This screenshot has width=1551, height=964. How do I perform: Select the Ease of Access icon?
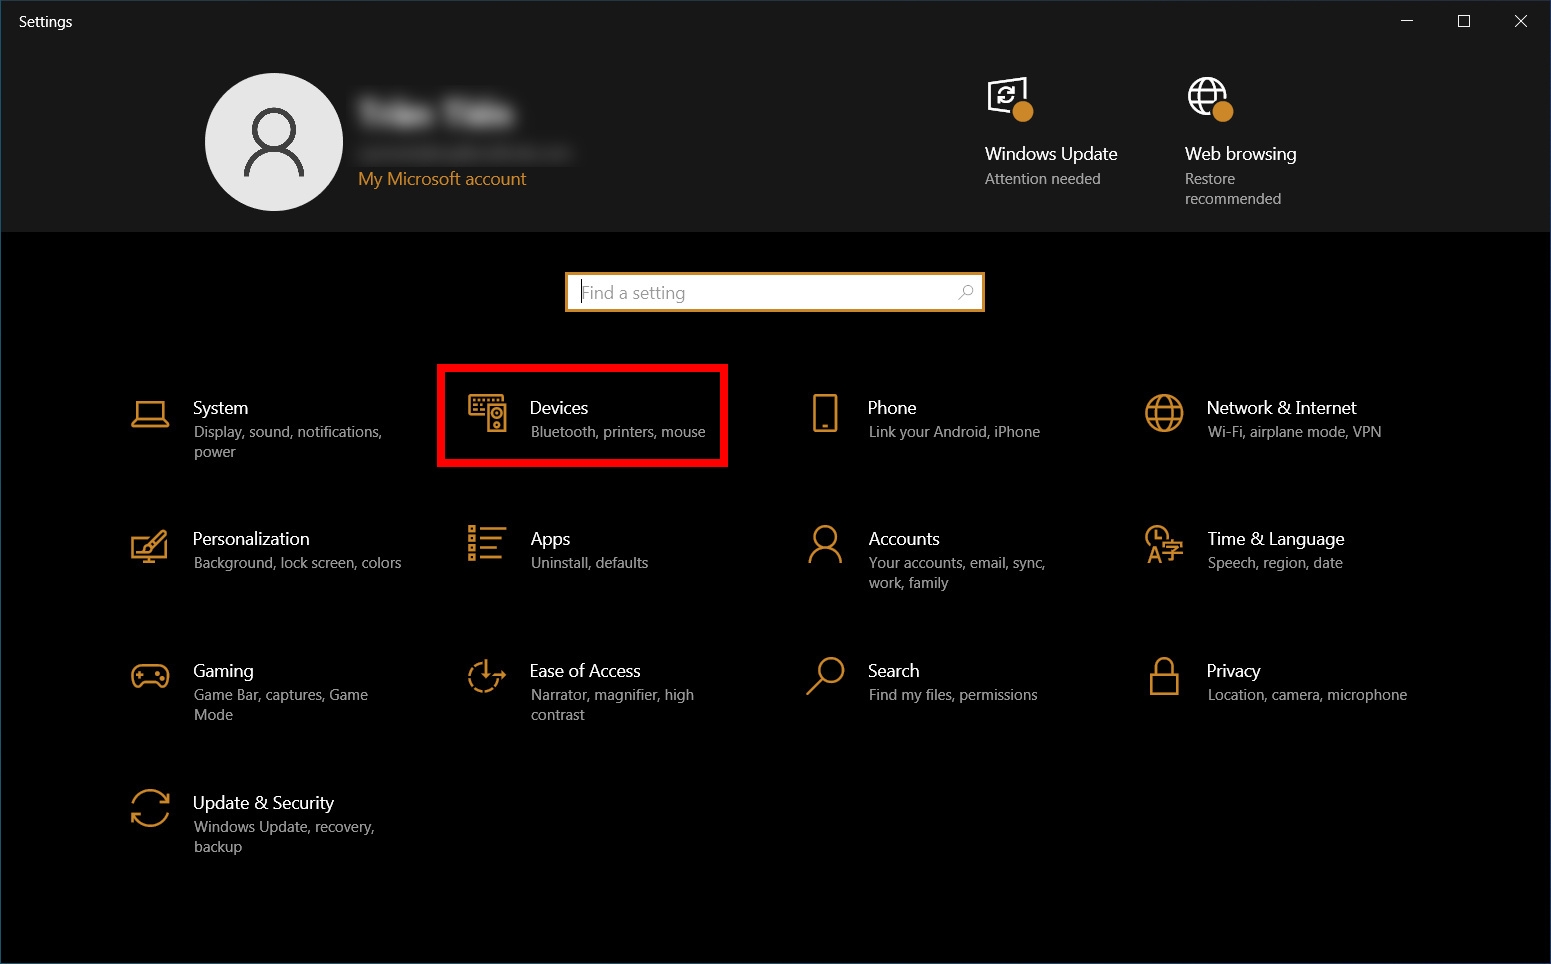pos(486,677)
